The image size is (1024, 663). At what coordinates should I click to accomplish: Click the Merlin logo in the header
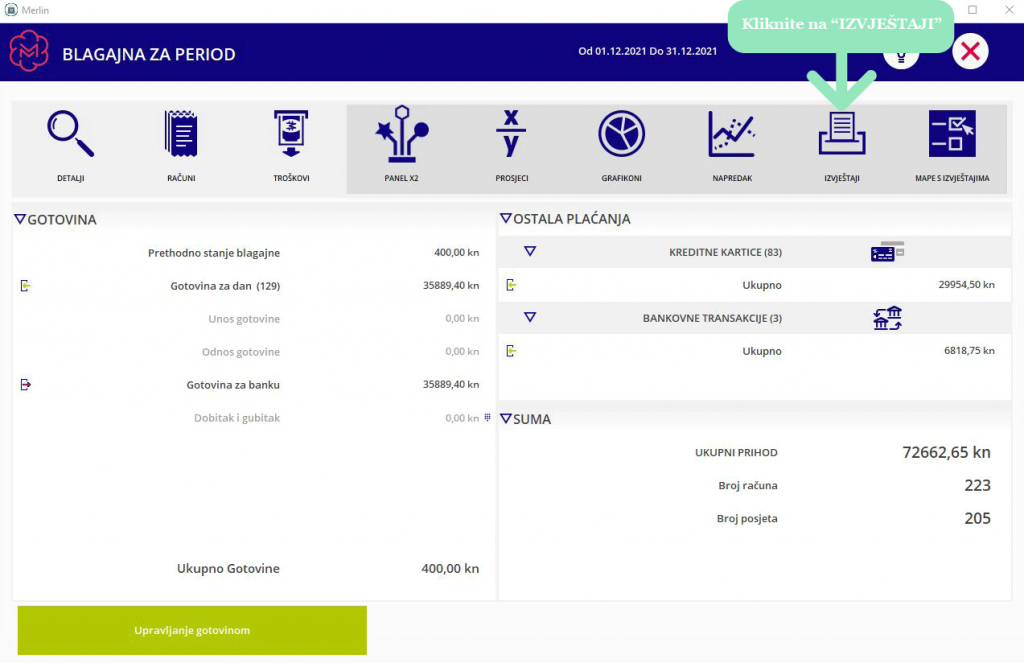(x=29, y=51)
